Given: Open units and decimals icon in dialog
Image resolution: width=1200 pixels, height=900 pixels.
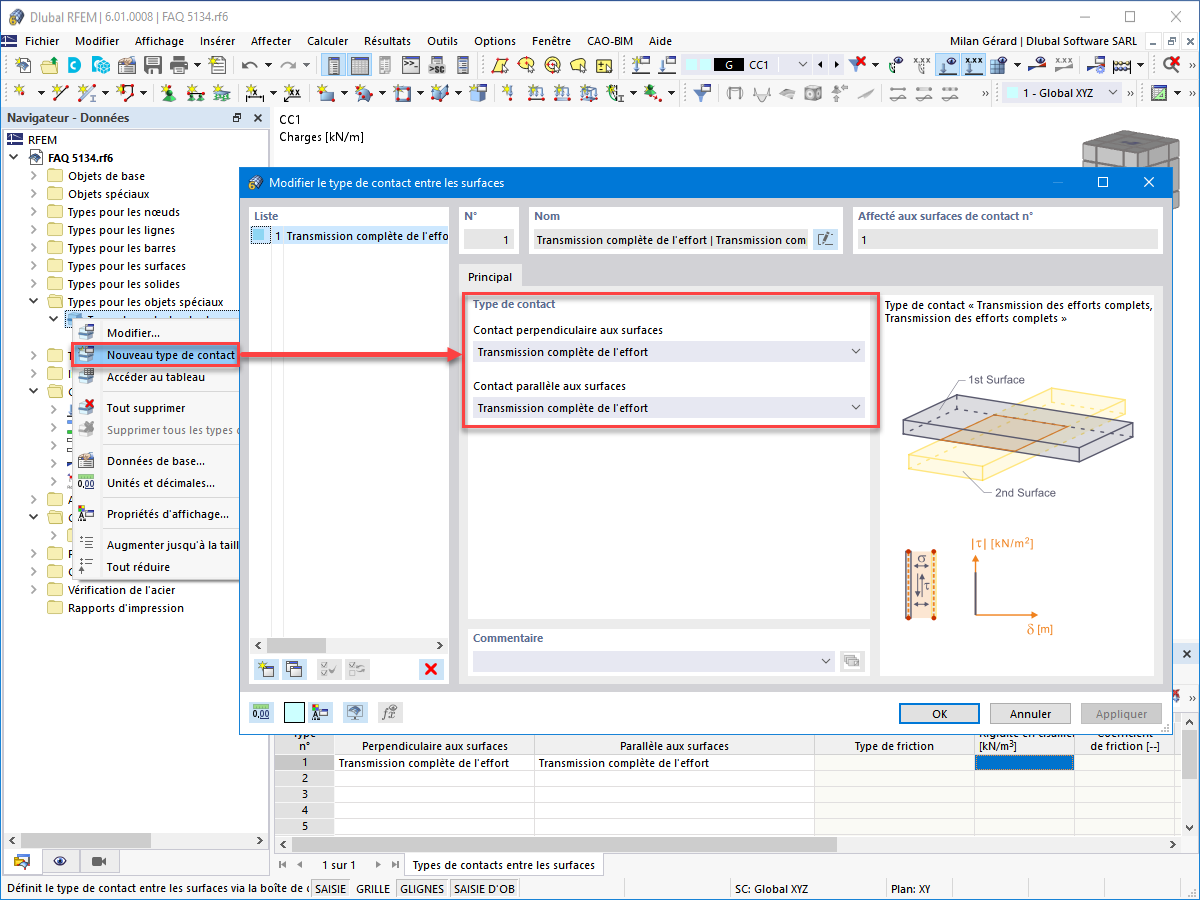Looking at the screenshot, I should point(261,712).
